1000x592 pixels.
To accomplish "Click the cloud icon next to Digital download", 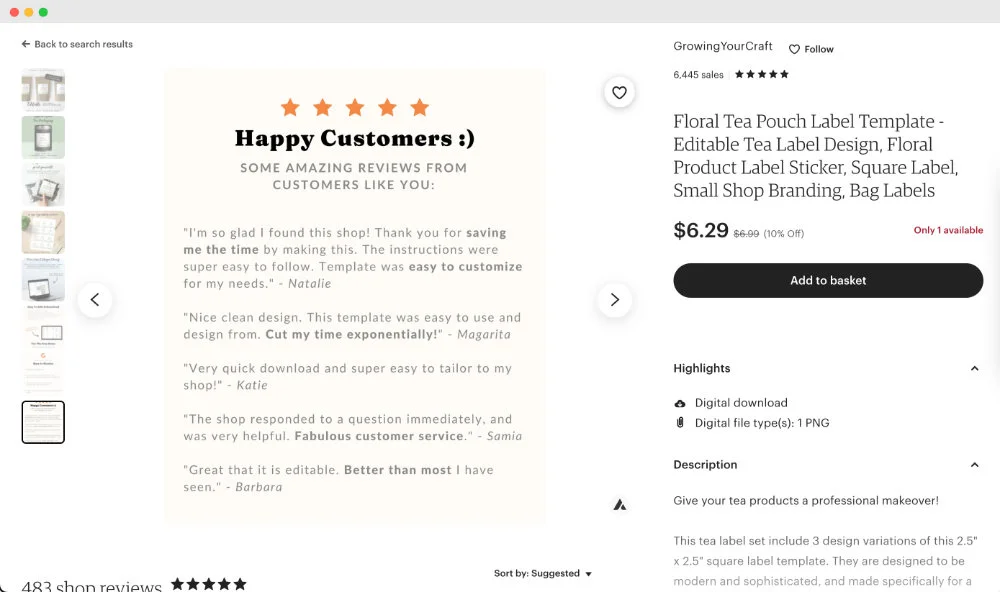I will coord(679,402).
